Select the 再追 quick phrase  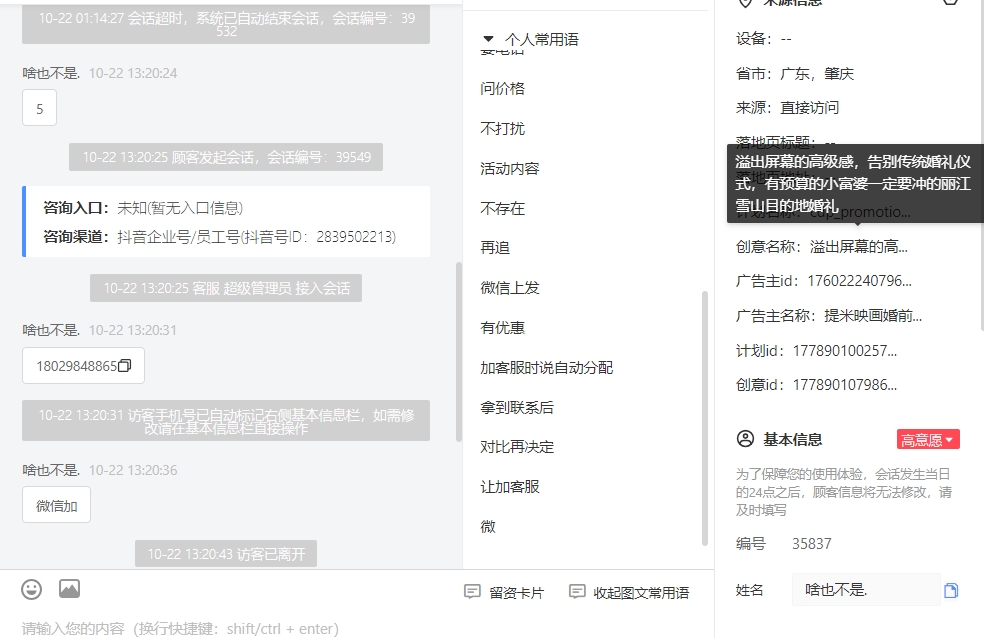pyautogui.click(x=495, y=248)
